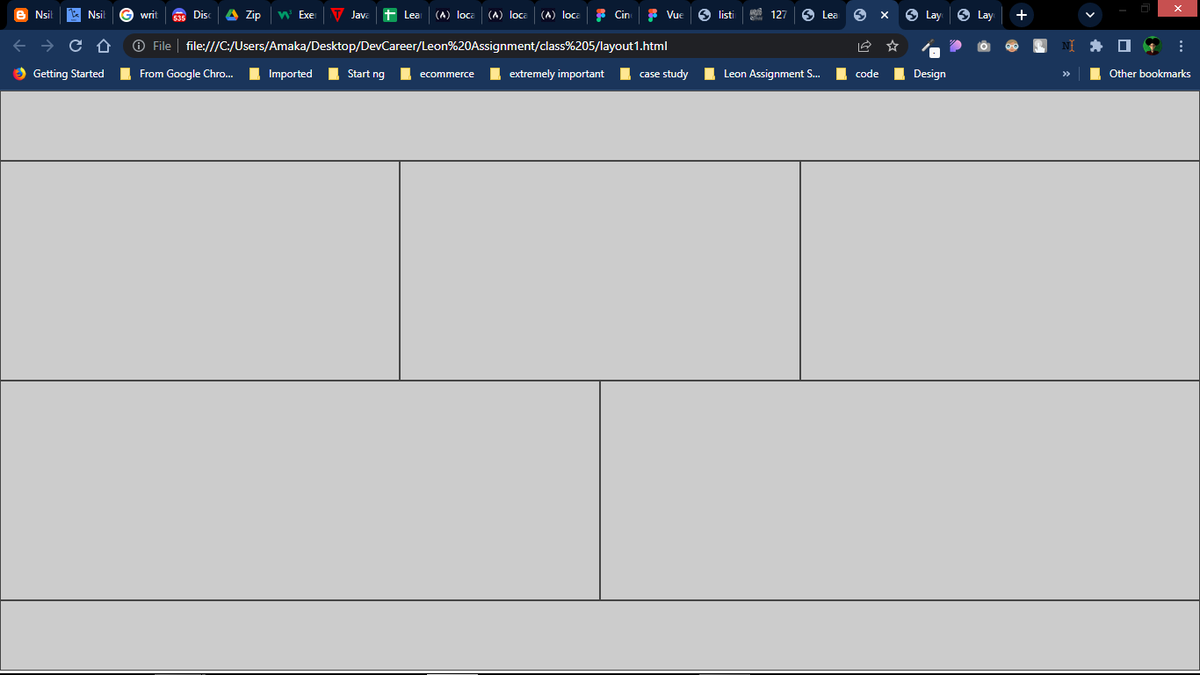Open the ecommerce bookmark folder
This screenshot has width=1200, height=675.
pos(438,74)
